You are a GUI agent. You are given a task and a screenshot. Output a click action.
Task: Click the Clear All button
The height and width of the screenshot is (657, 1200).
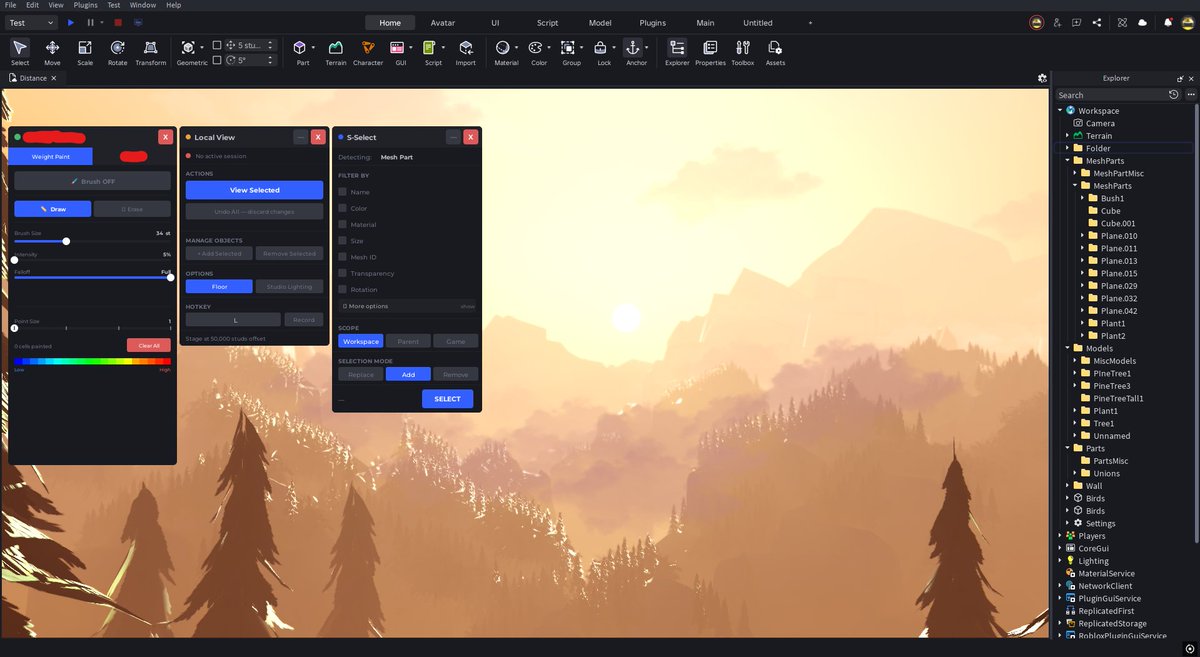coord(149,345)
